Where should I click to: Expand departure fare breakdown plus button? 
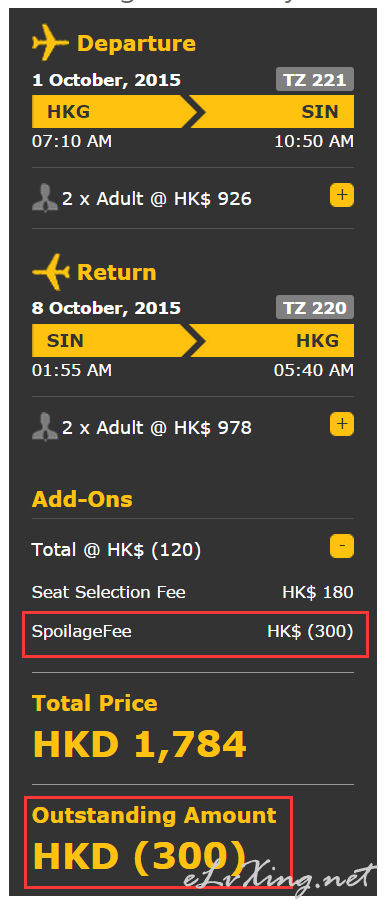click(342, 196)
